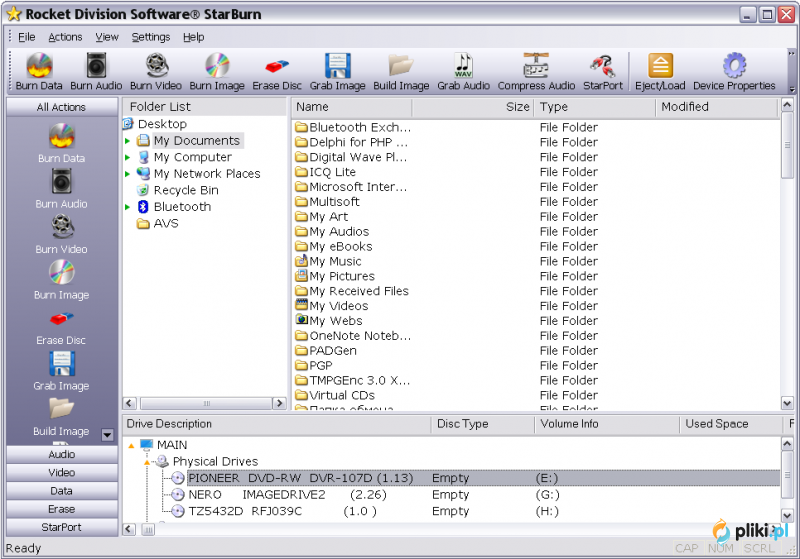
Task: Open the Settings menu
Action: 151,37
